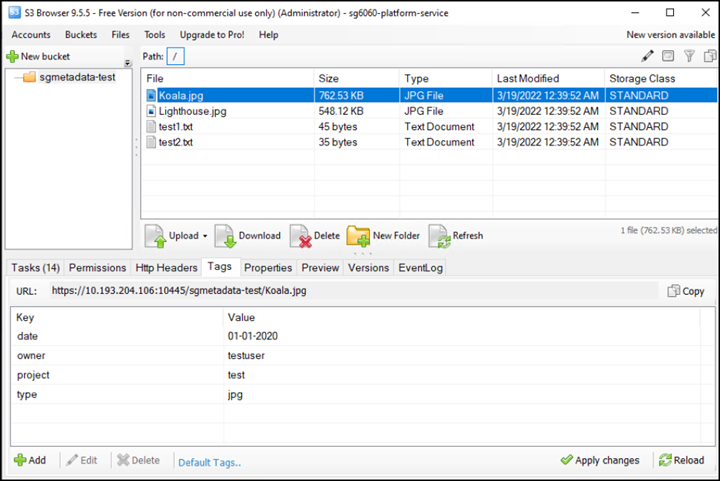Click the bucket panel options dropdown arrow
The width and height of the screenshot is (720, 481).
(x=128, y=63)
